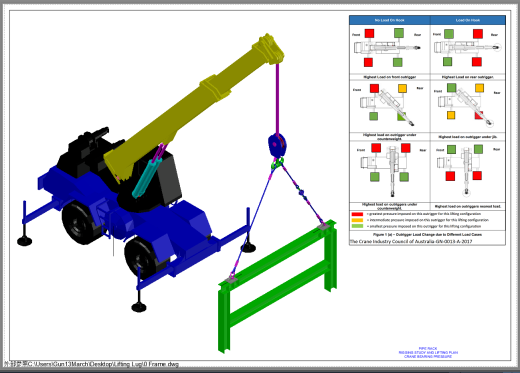Select 'RIGGING STUDY AND LIFTING PLAN' title text
This screenshot has width=520, height=373.
pos(428,352)
